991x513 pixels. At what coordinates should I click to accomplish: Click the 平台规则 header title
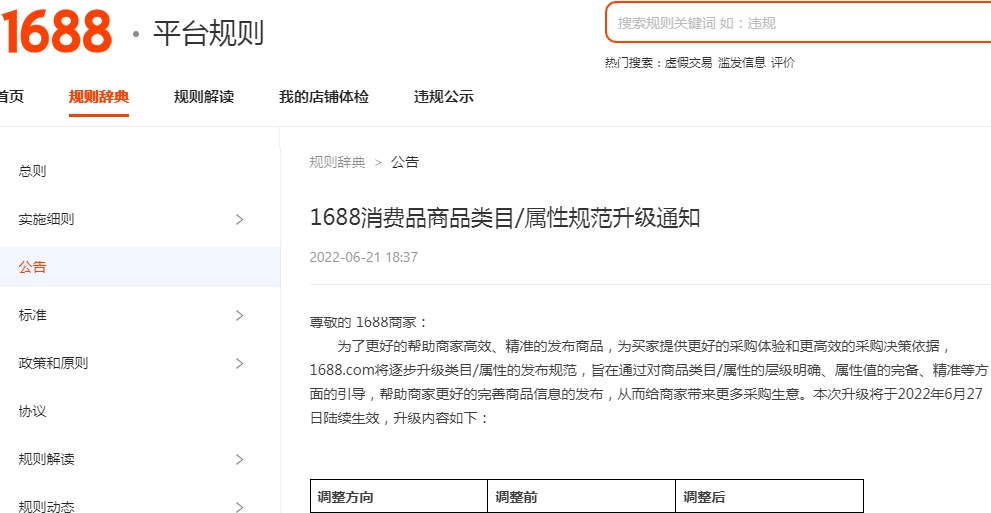[x=208, y=33]
